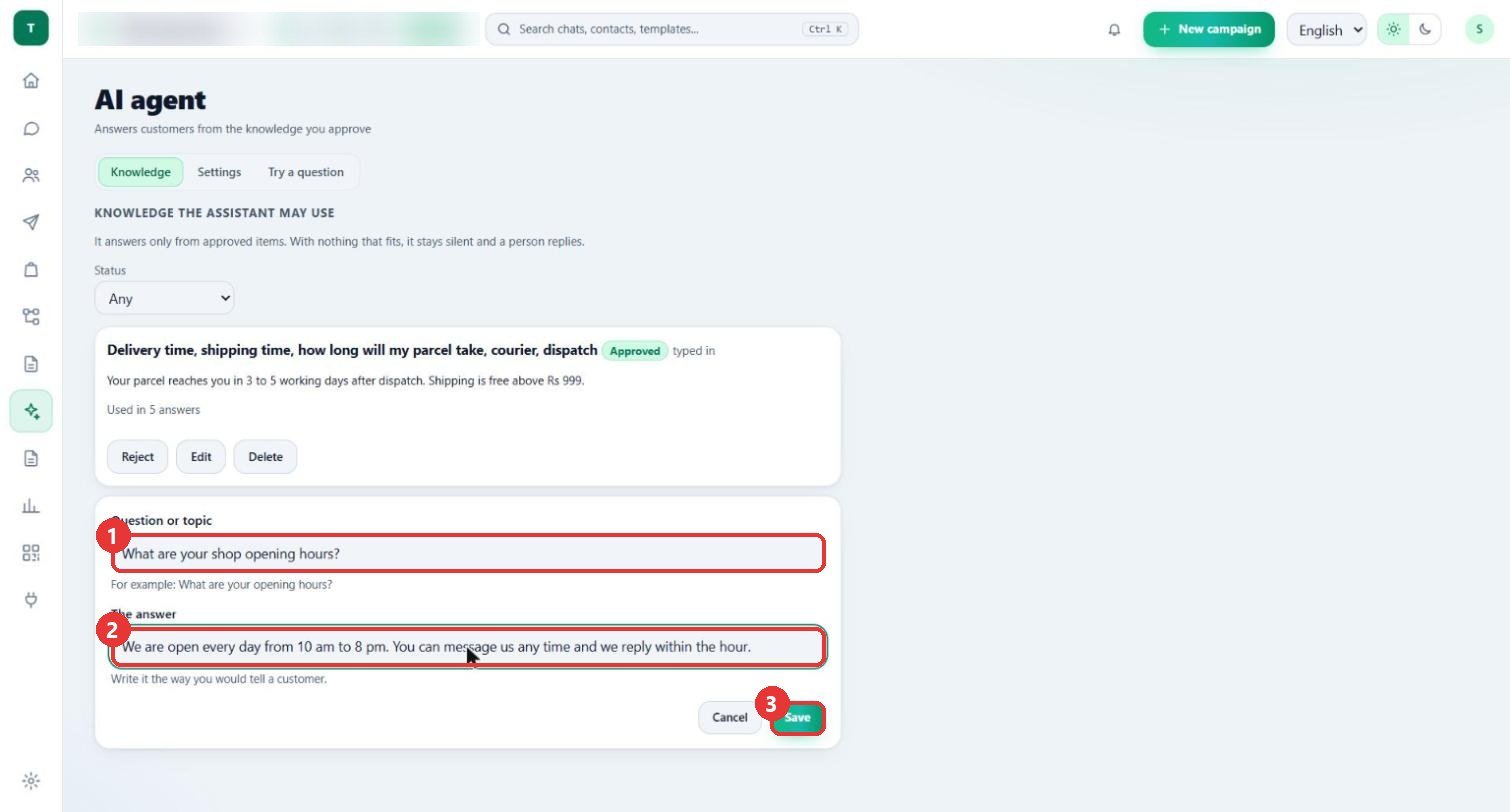Open the chats speech-bubble icon
The width and height of the screenshot is (1510, 812).
tap(31, 128)
